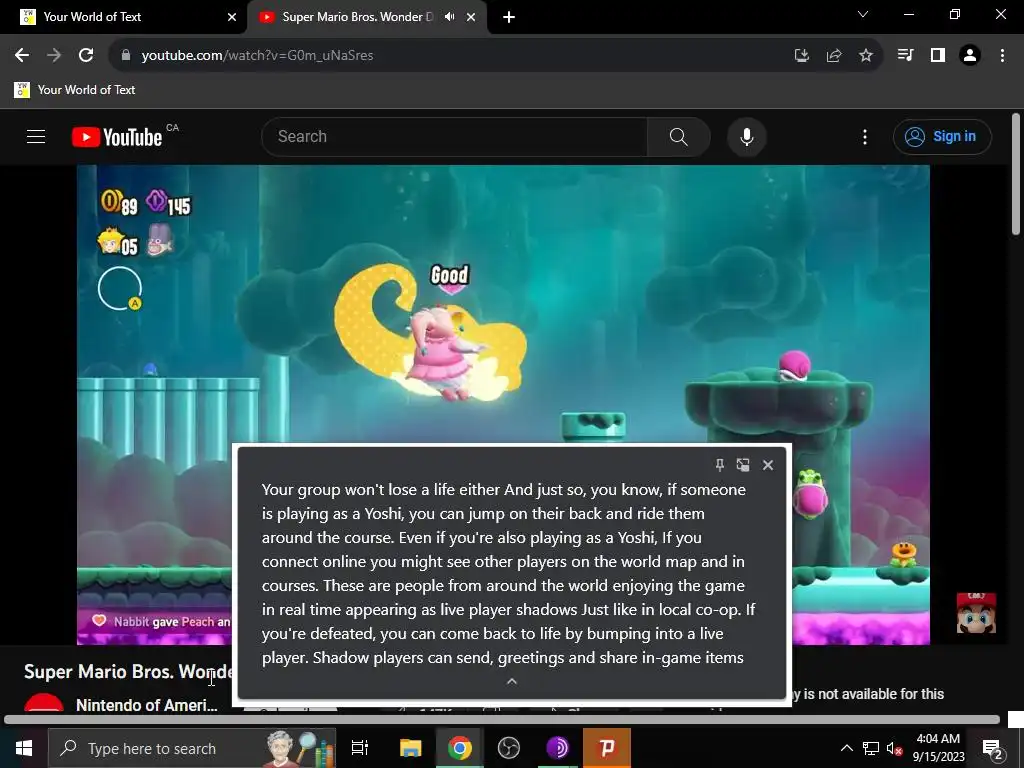Open the notification center icon
Viewport: 1024px width, 768px height.
[993, 748]
